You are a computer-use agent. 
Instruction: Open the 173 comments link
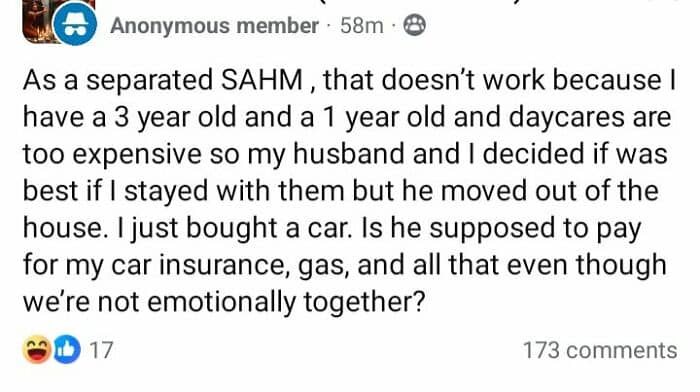(600, 350)
